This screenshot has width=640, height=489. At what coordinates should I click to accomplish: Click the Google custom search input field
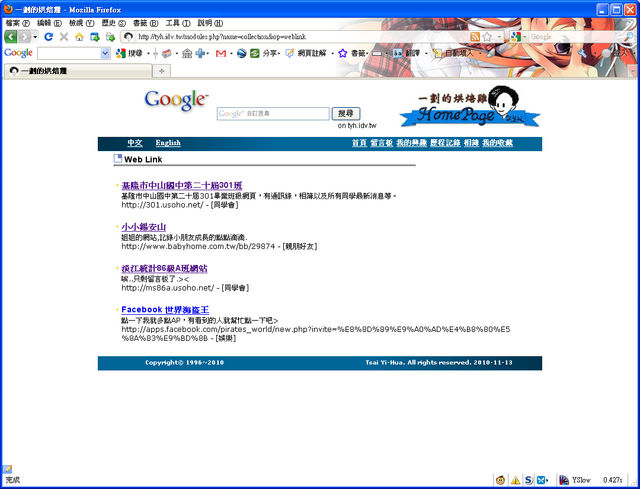[x=272, y=114]
